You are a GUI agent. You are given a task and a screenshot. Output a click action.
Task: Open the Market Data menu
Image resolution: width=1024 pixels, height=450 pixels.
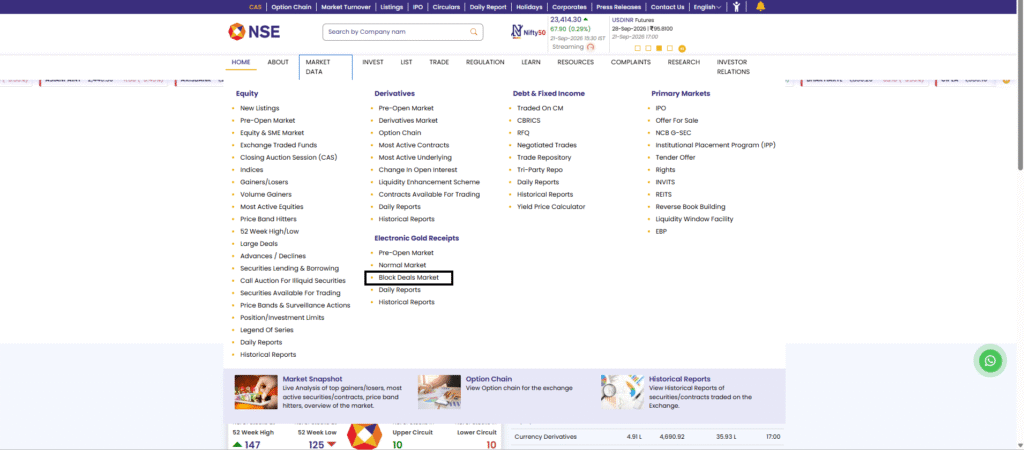coord(326,67)
